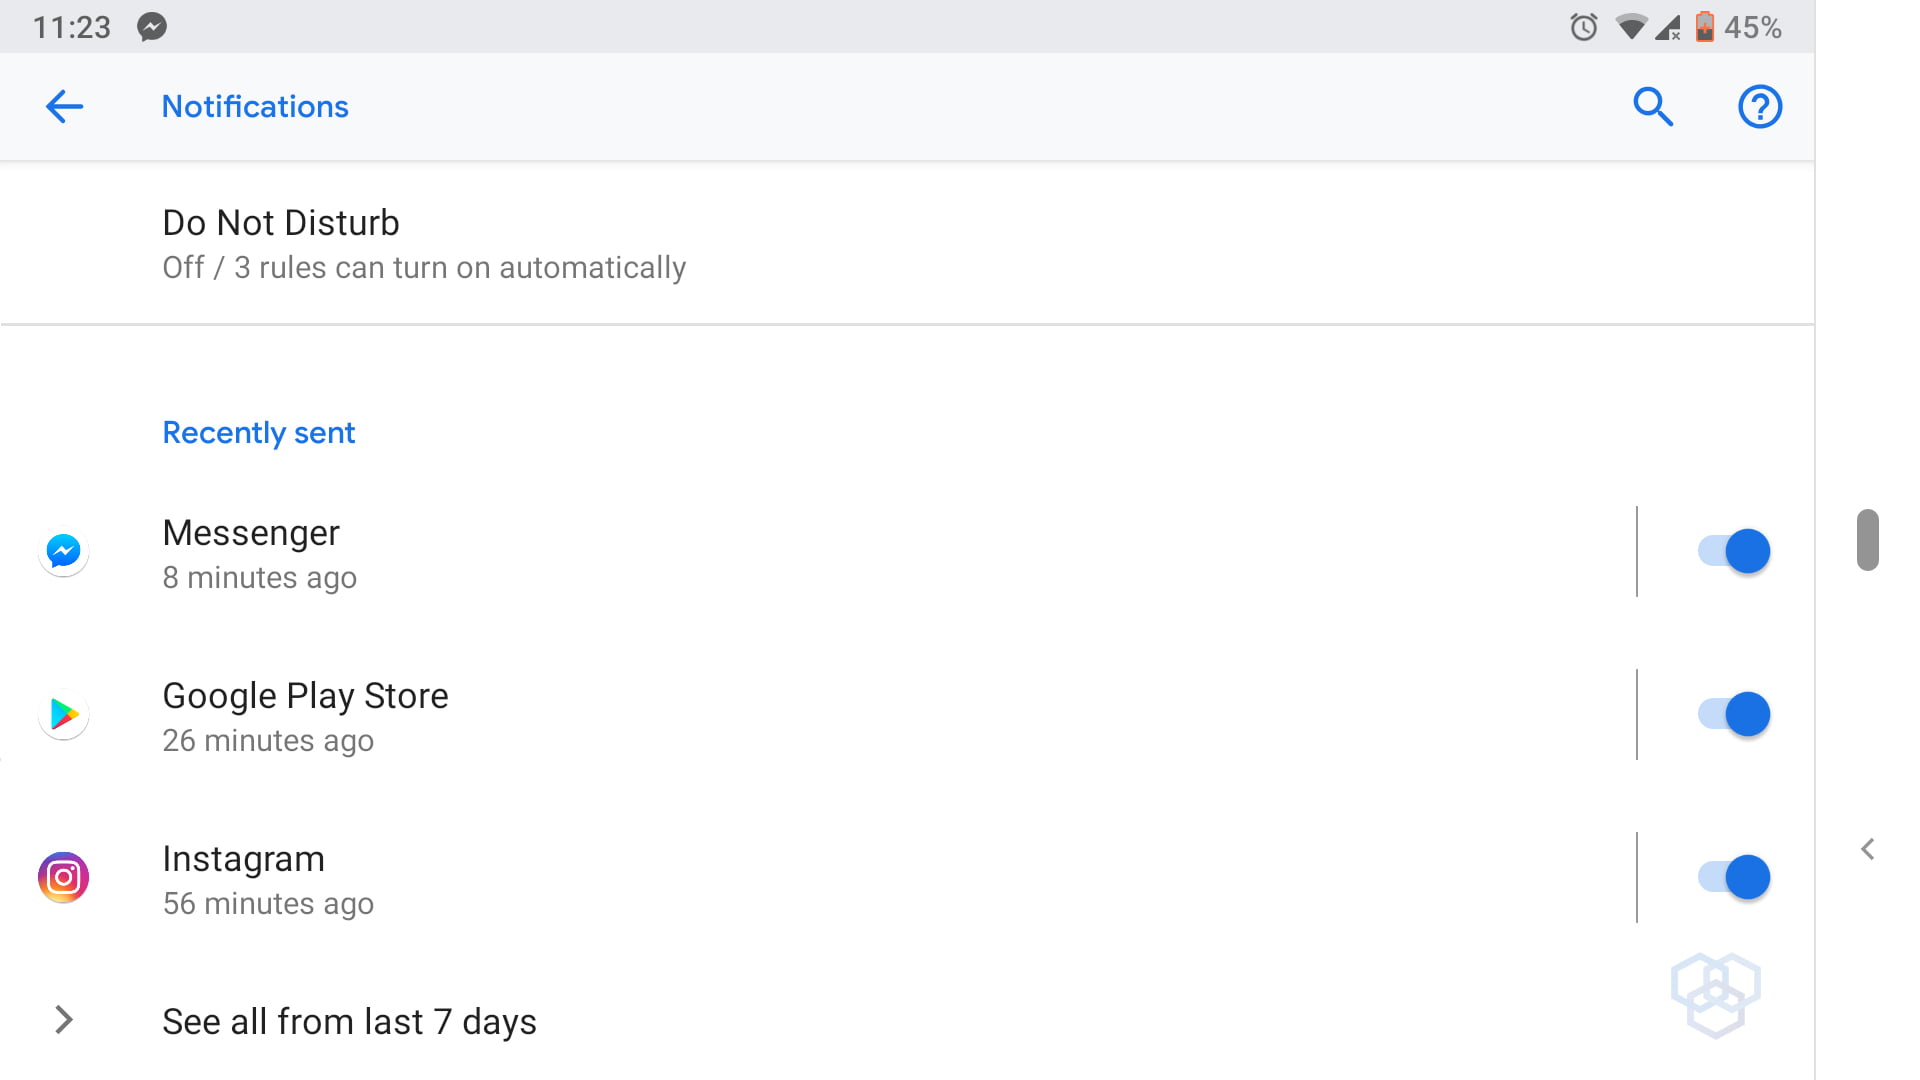Tap the alarm clock status icon
Screen dimensions: 1920x1080
[x=1583, y=27]
